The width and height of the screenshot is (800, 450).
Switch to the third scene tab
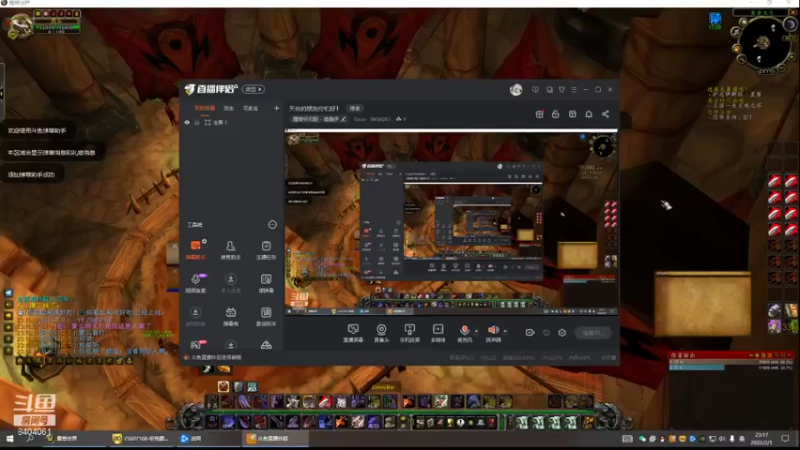pyautogui.click(x=251, y=108)
